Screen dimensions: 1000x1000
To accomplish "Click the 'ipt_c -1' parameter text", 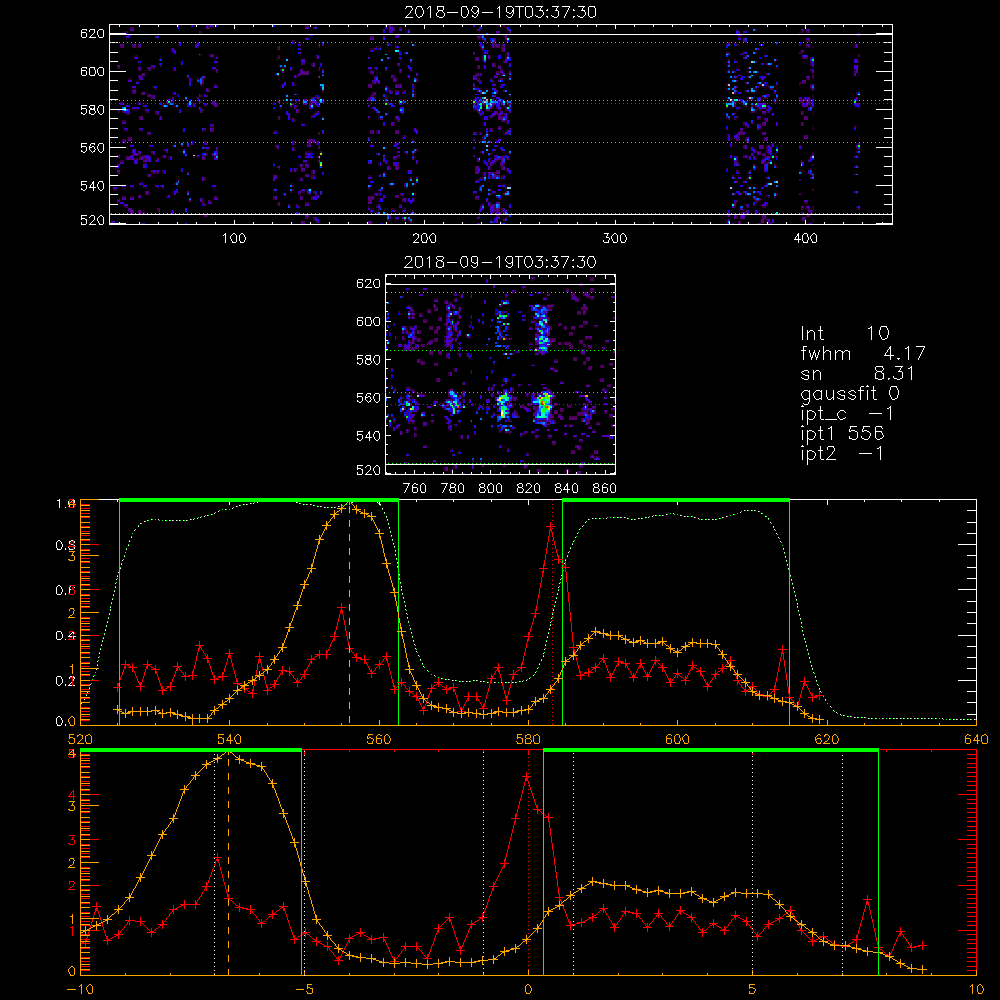I will click(x=846, y=414).
